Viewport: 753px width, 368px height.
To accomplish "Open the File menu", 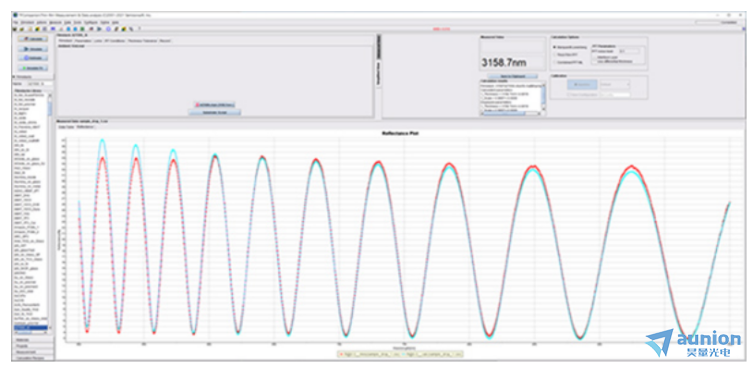I will click(x=15, y=23).
